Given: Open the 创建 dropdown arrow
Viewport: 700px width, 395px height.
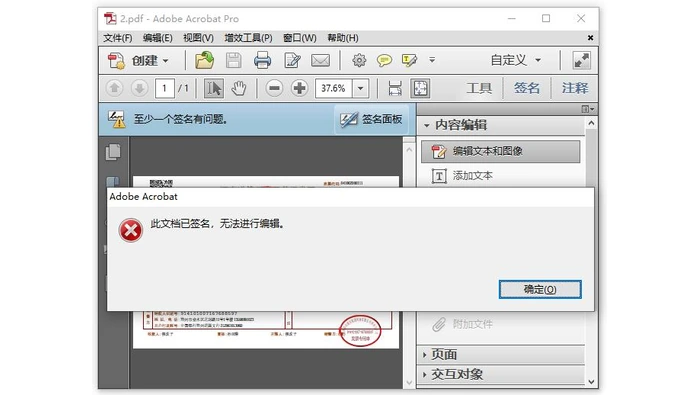Looking at the screenshot, I should click(166, 61).
